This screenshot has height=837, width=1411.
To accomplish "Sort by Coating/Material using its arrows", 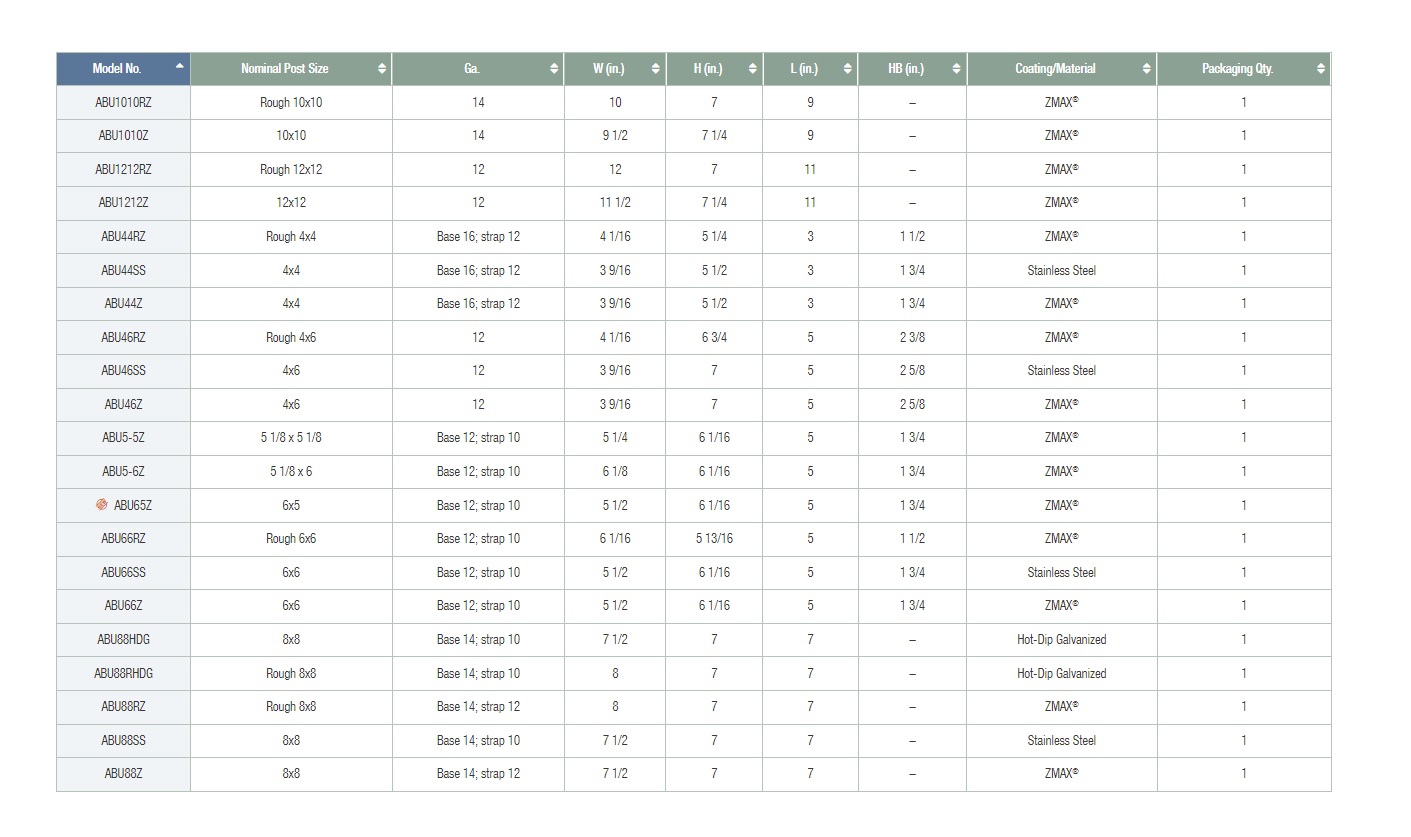I will pos(1146,69).
